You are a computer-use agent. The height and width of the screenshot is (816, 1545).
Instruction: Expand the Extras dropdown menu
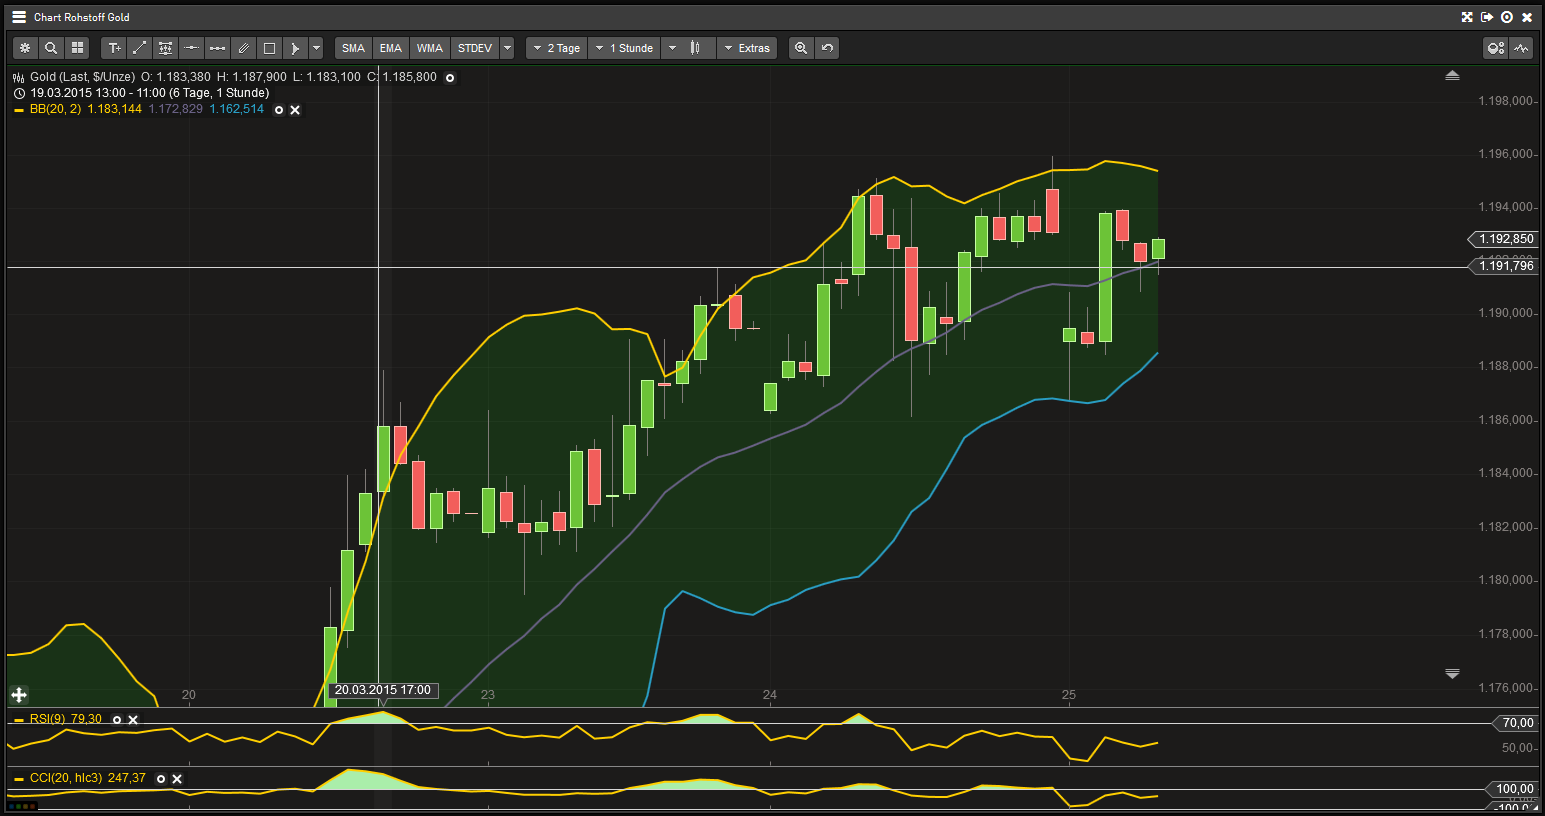[x=747, y=47]
